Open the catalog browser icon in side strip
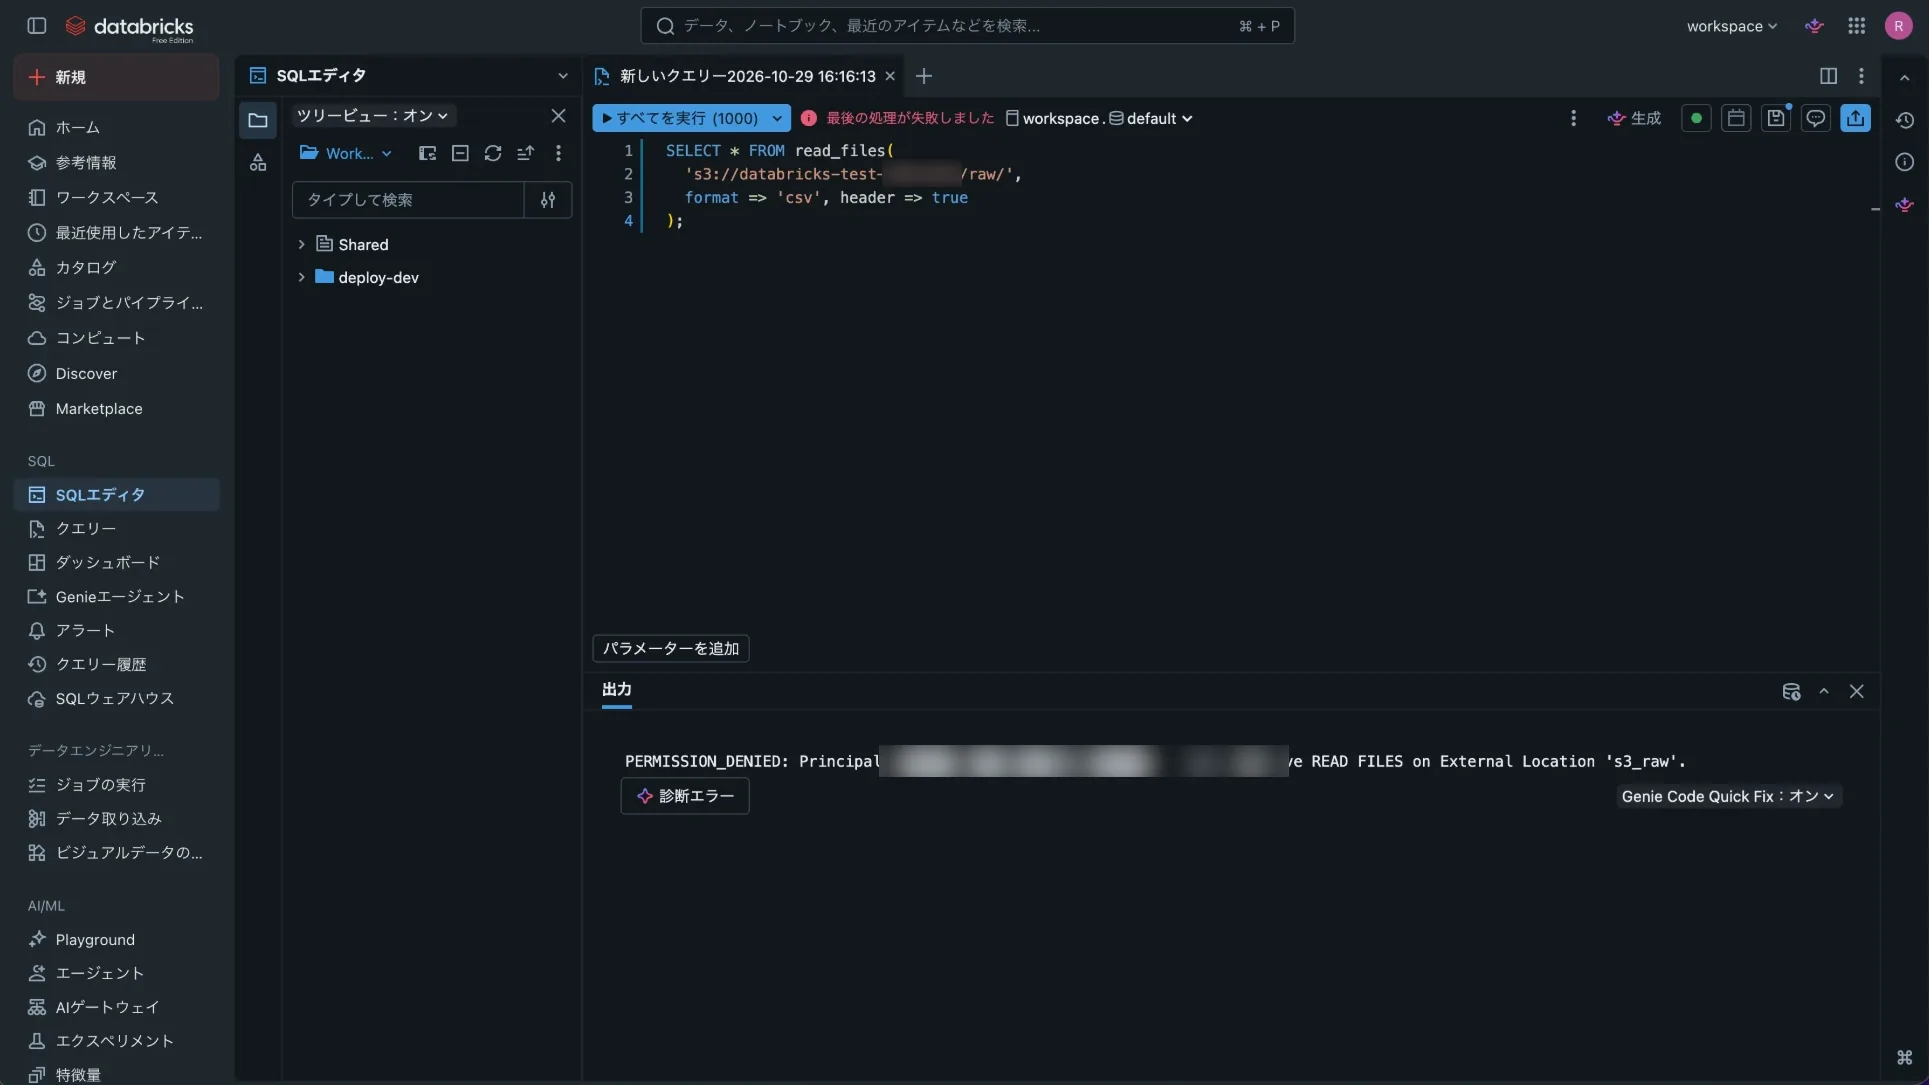Viewport: 1929px width, 1085px height. 258,162
